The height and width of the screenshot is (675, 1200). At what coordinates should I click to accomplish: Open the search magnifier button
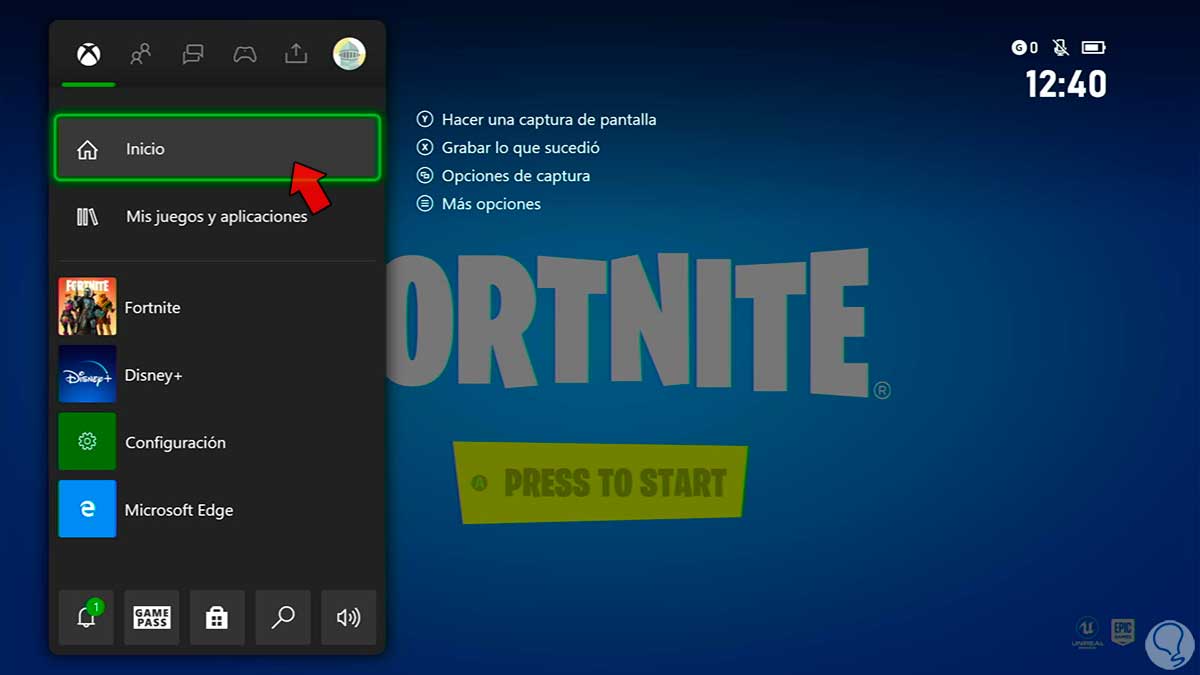coord(283,617)
